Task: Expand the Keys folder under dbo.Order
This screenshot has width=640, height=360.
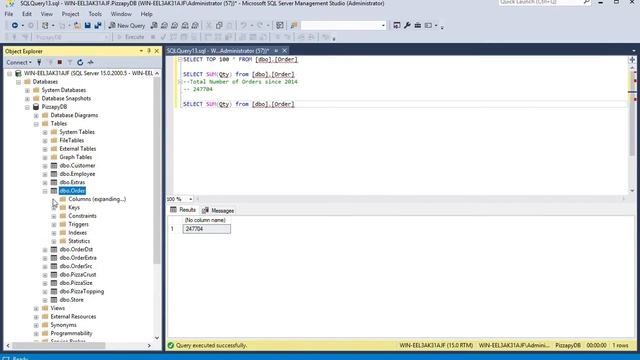Action: pos(54,208)
